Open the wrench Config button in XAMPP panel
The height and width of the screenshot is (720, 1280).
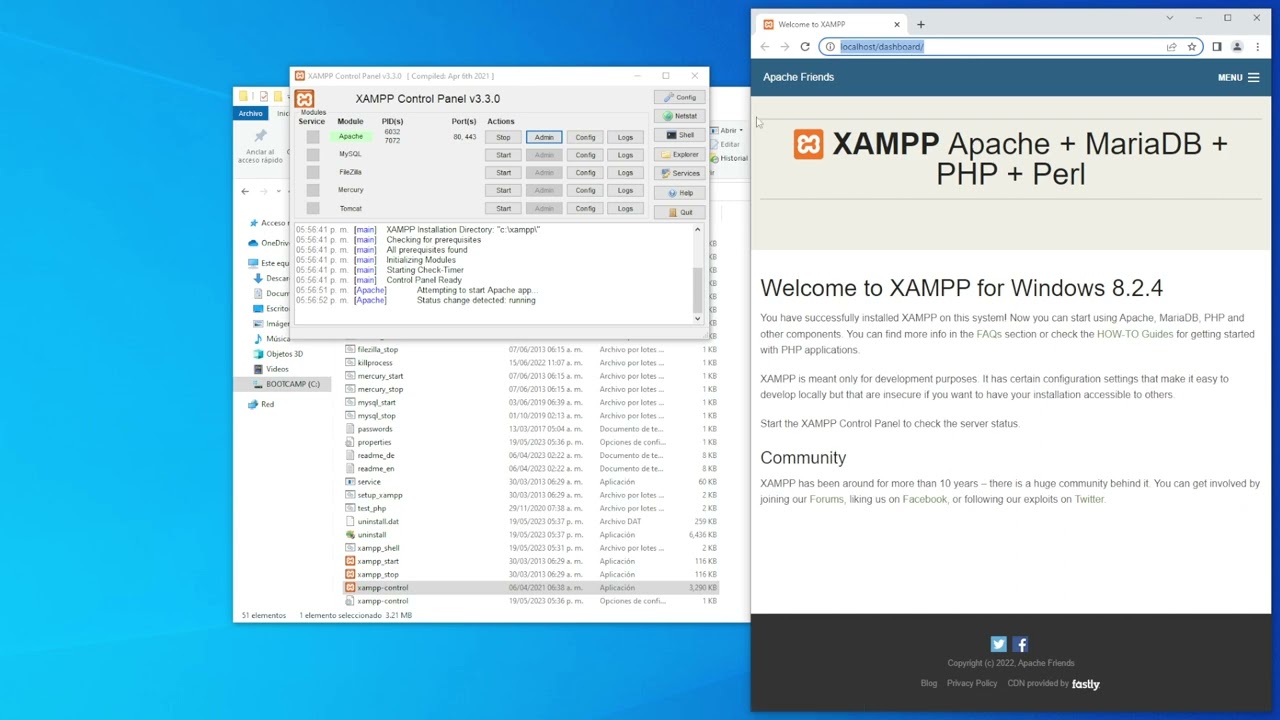click(680, 97)
